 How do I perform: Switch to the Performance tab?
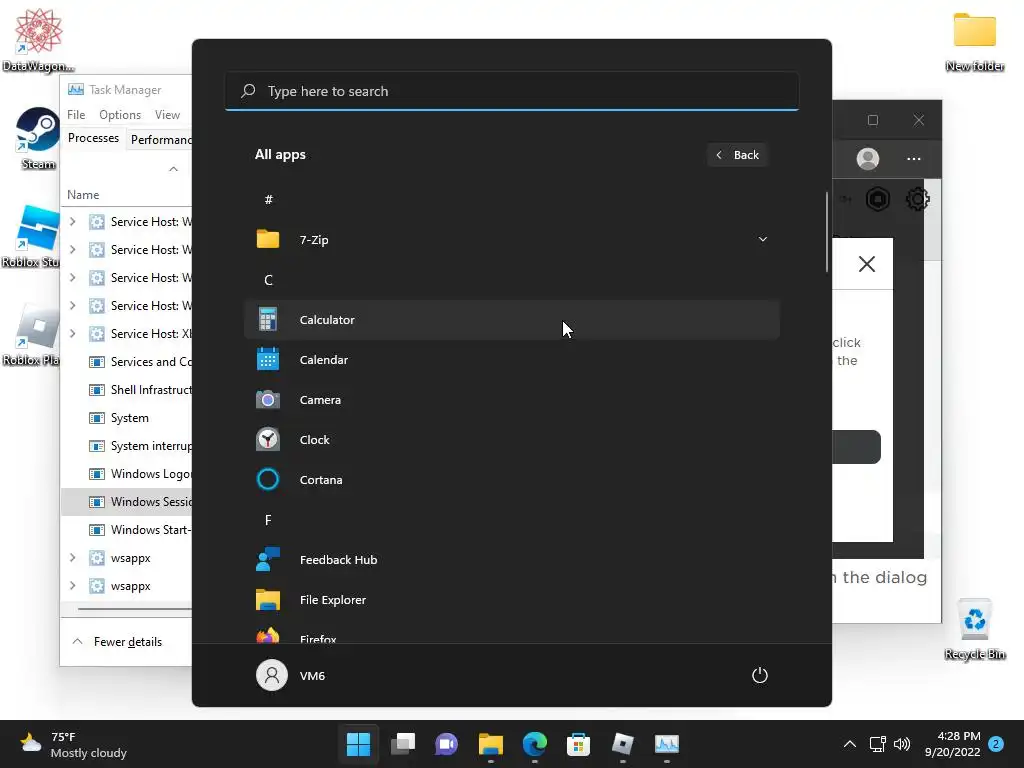click(x=160, y=140)
